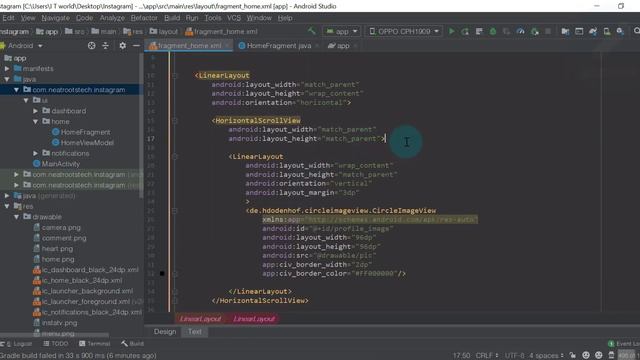Click the project panel target locate icon
Screen dimensions: 640x360
tap(91, 46)
